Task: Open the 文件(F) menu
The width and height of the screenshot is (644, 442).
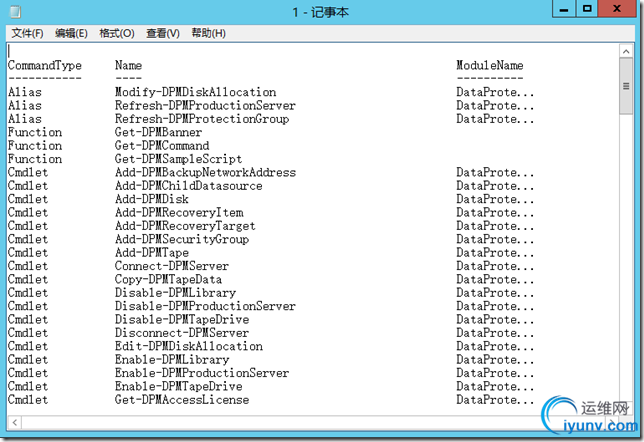Action: [27, 33]
